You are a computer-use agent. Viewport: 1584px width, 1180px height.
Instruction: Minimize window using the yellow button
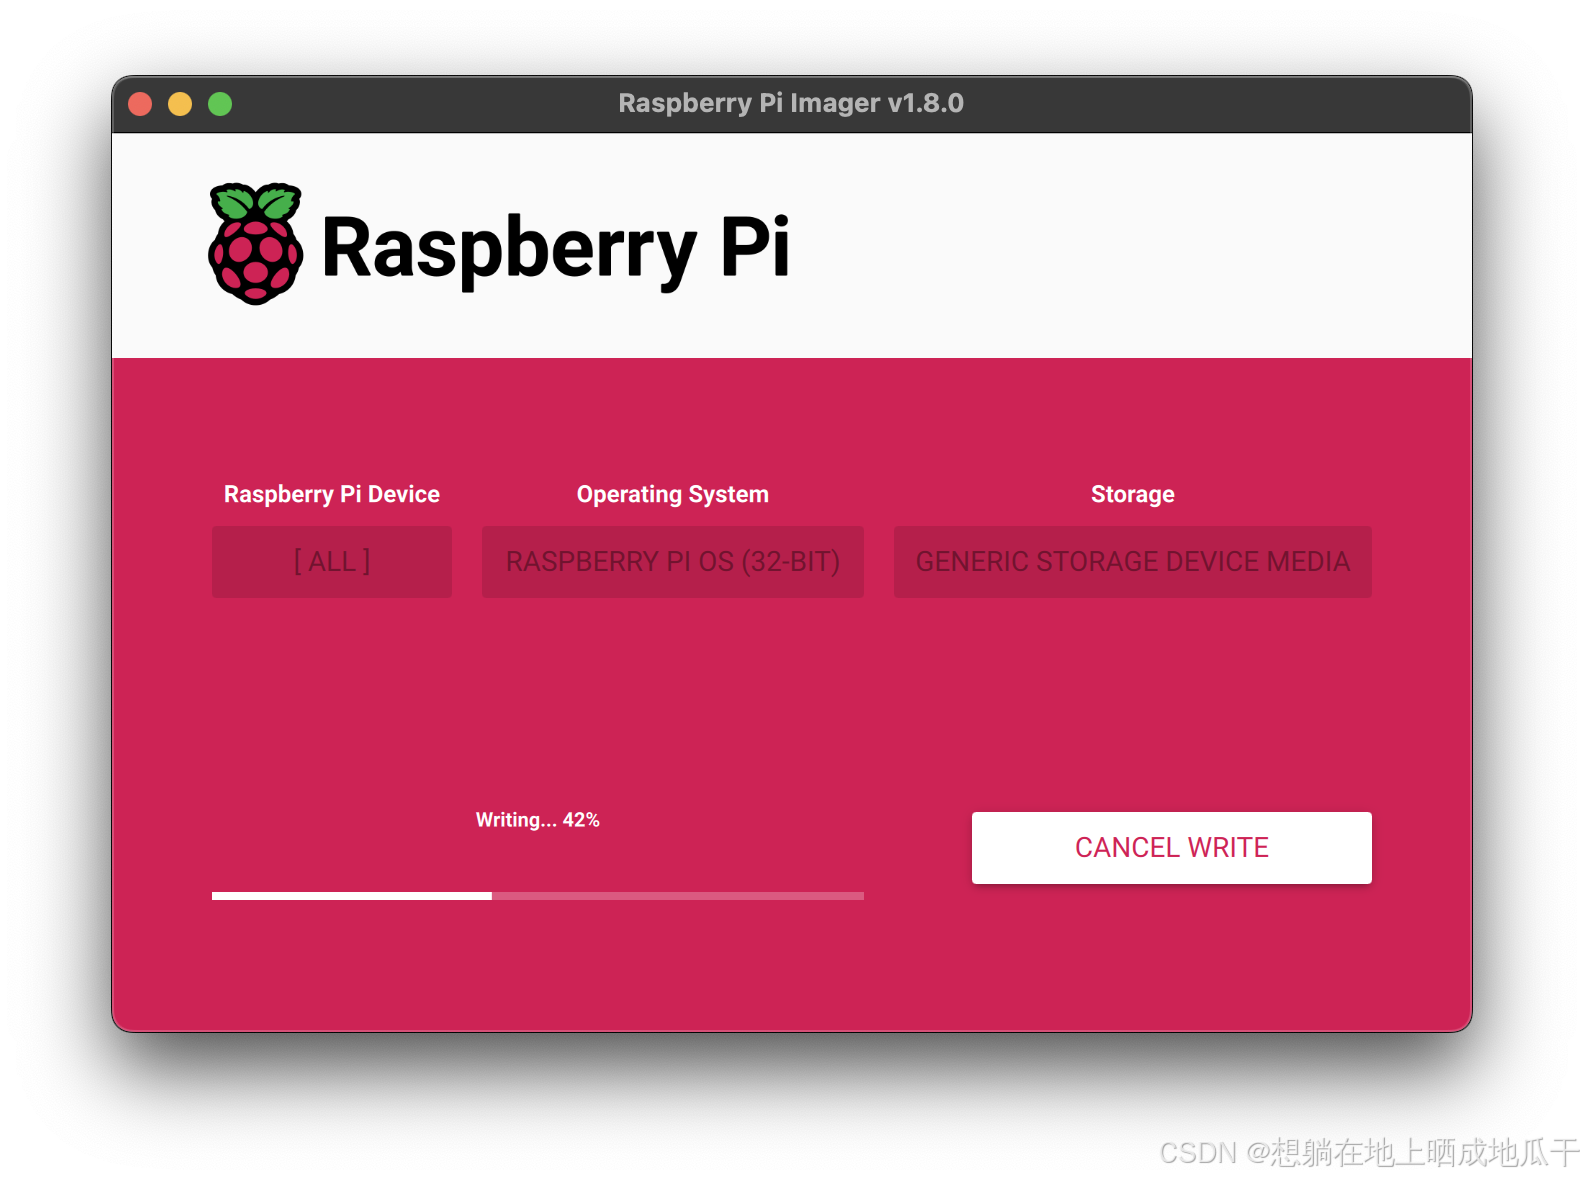[180, 104]
